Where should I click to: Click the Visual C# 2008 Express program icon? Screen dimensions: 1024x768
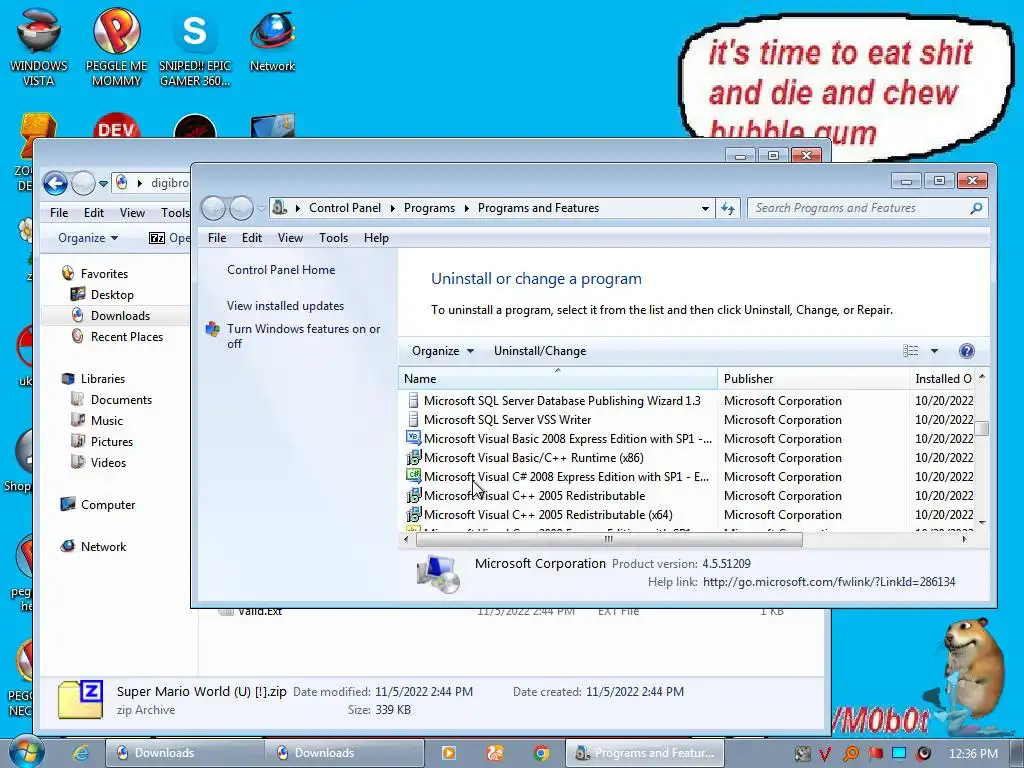[413, 476]
